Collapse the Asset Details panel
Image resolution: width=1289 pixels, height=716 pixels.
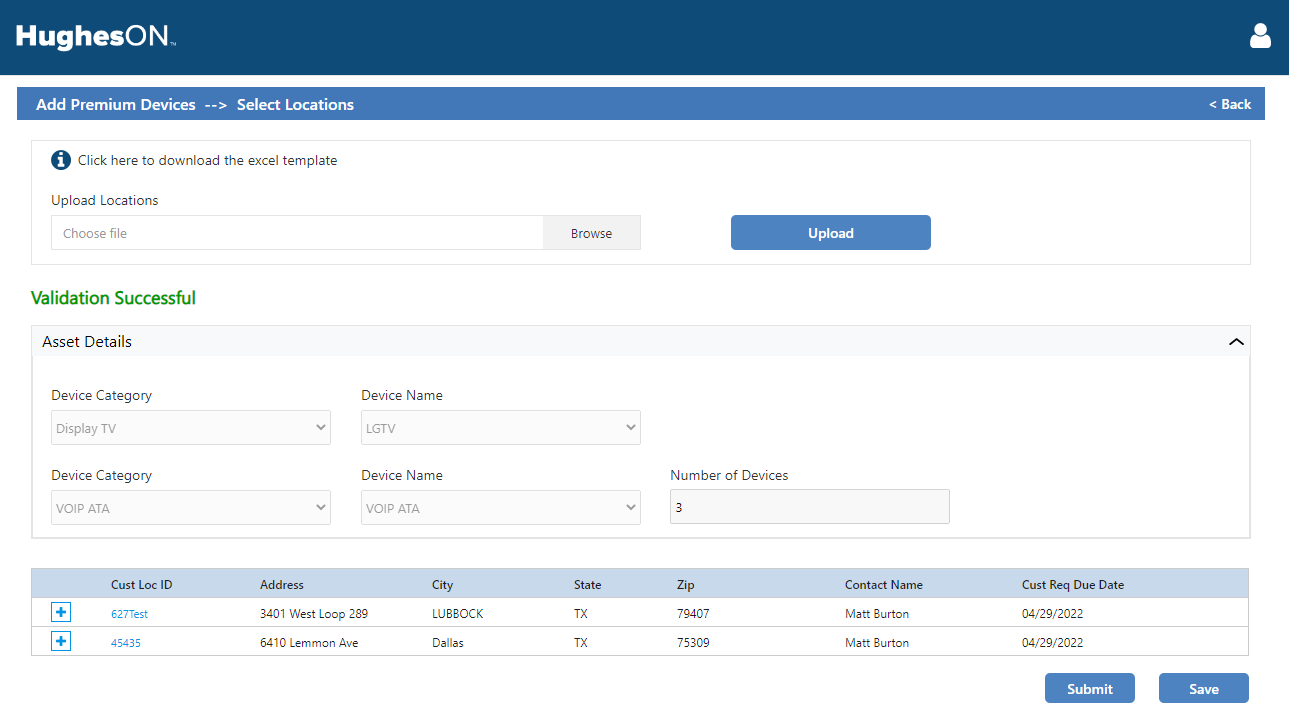coord(1236,342)
